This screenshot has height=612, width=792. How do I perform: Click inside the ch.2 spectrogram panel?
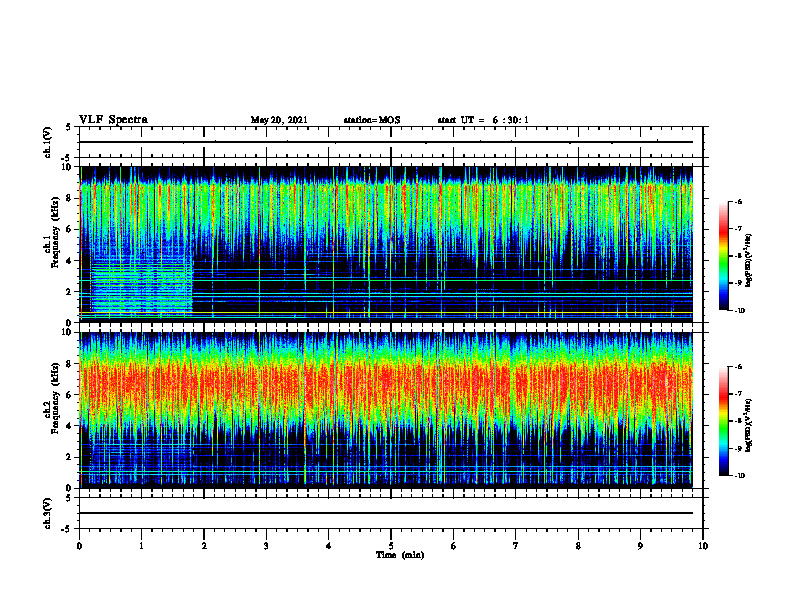(x=386, y=410)
